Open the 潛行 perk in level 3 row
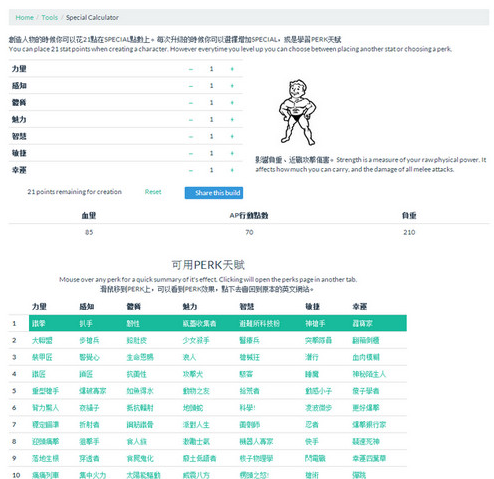Viewport: 494px width, 479px height. 312,357
